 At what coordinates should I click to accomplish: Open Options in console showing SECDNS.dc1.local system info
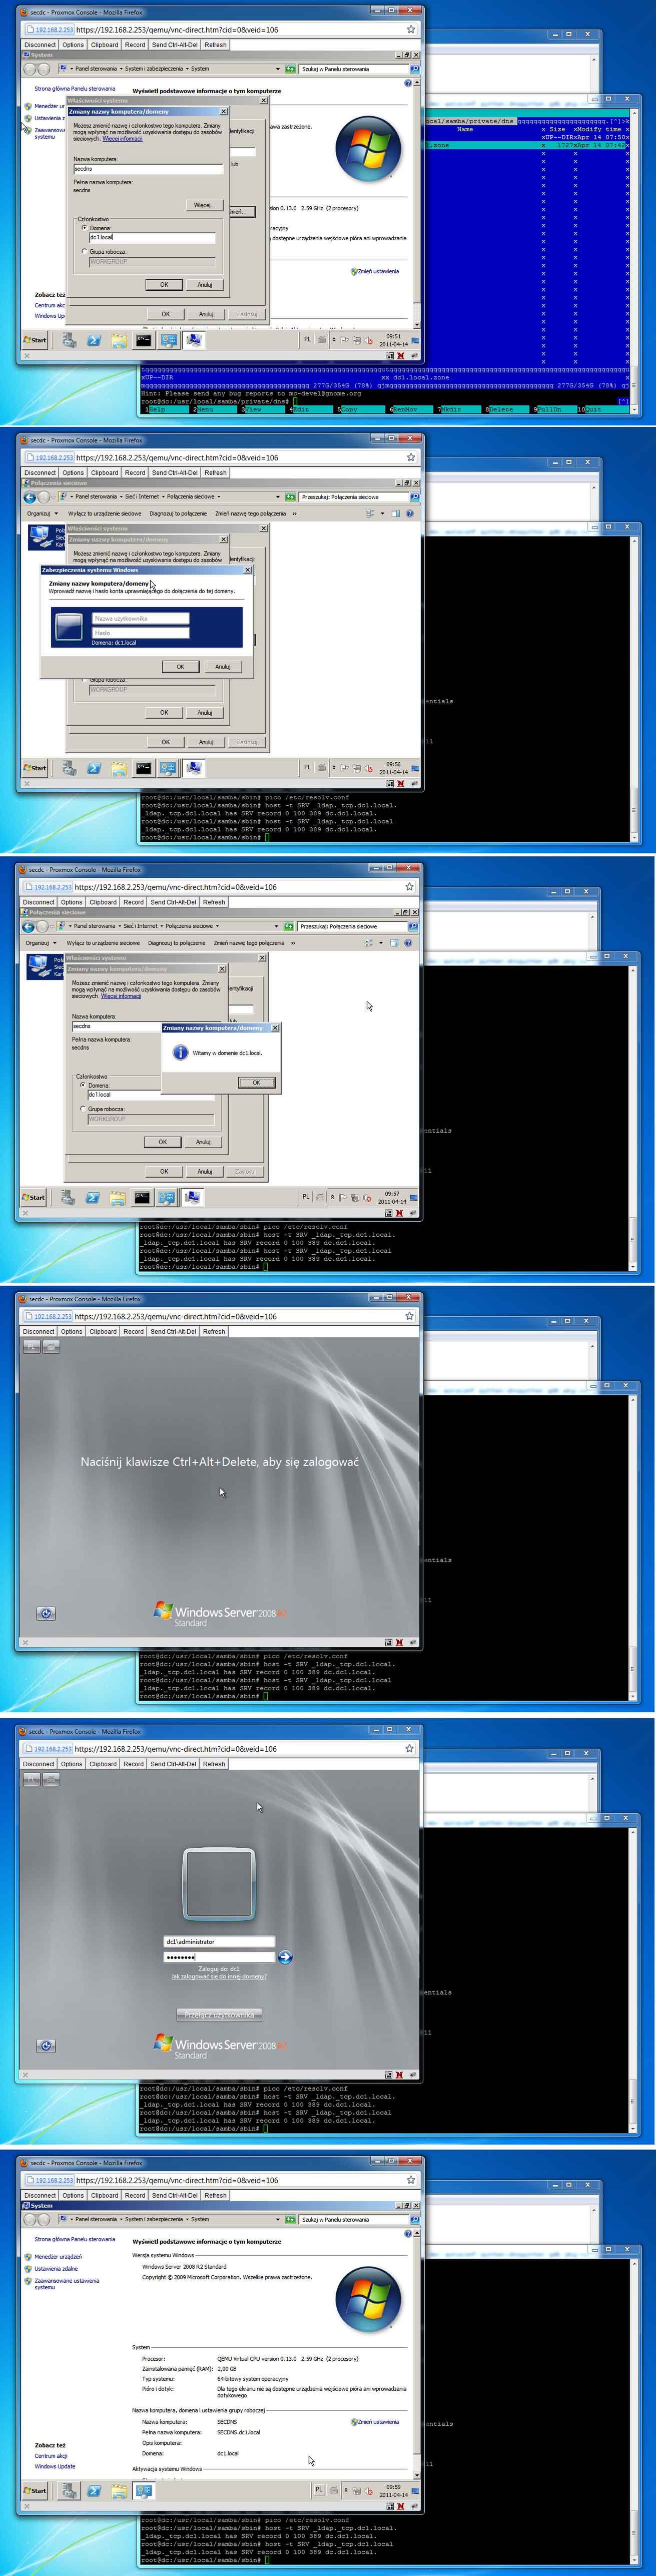tap(73, 2195)
